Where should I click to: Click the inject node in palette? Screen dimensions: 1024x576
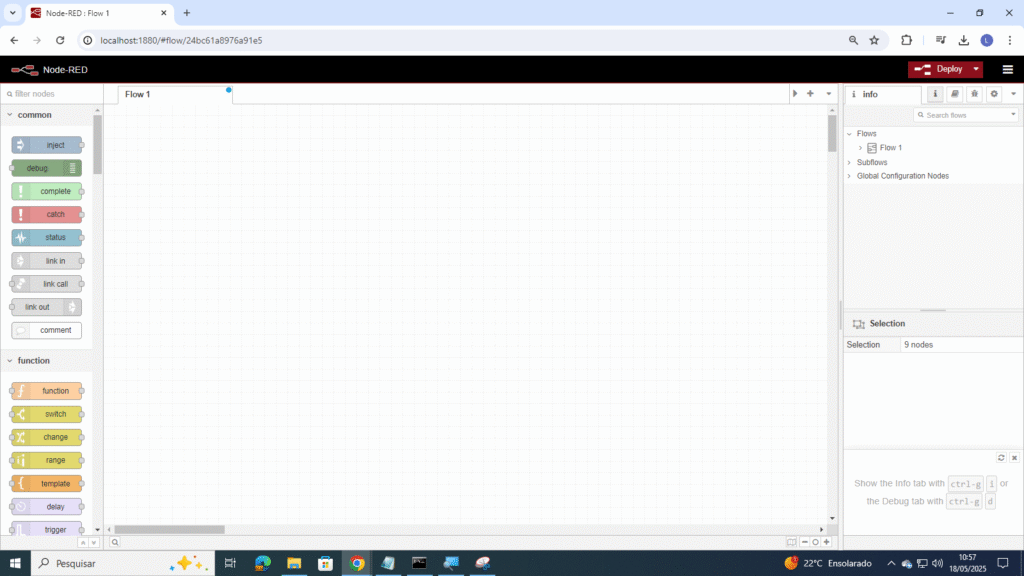pyautogui.click(x=47, y=145)
